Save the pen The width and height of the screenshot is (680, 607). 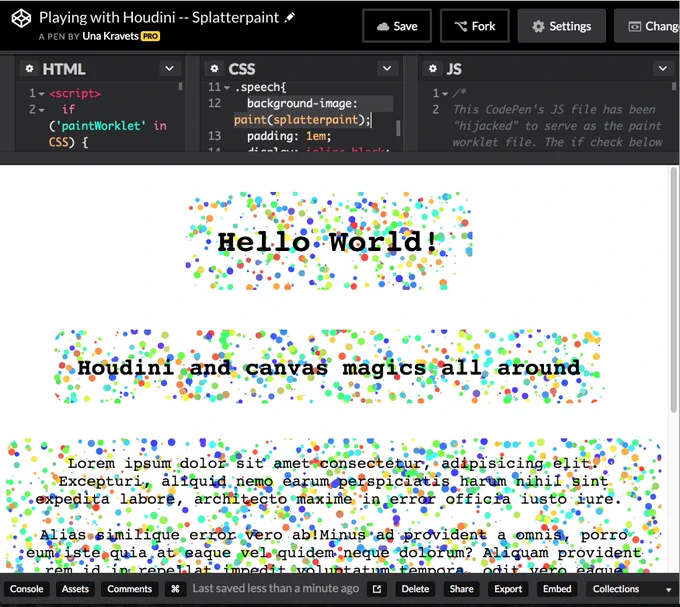point(397,26)
